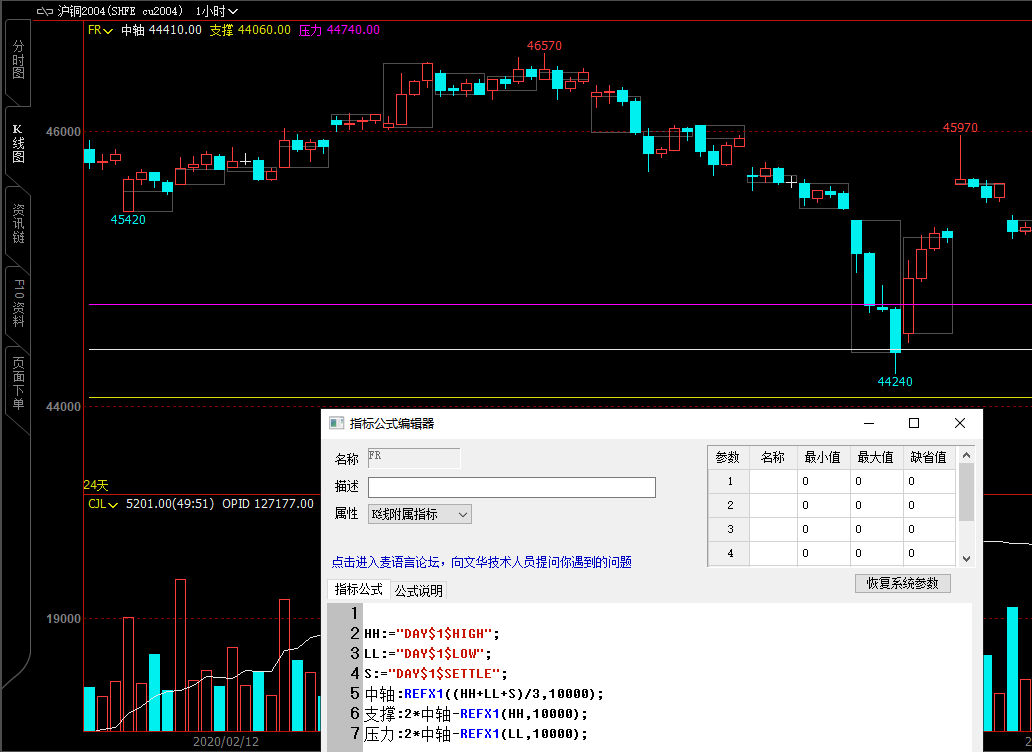Switch to the 页面下单 side tab
1032x752 pixels.
pos(17,385)
